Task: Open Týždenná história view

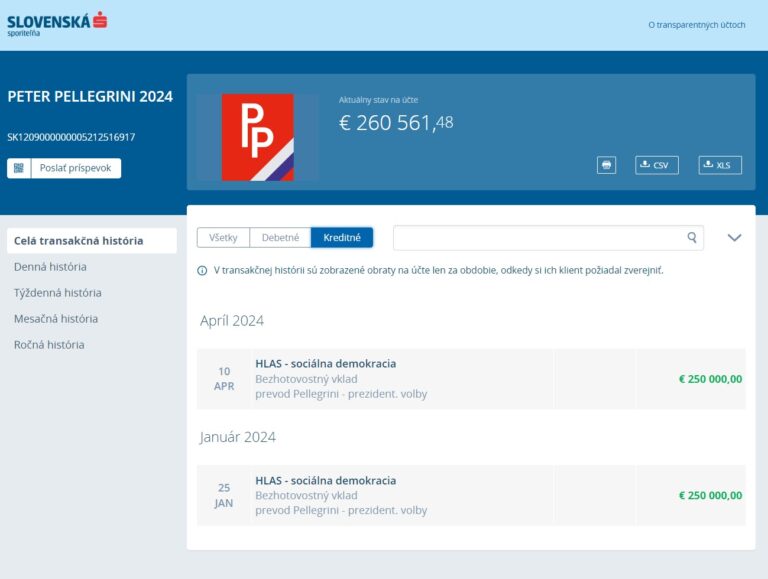Action: pyautogui.click(x=57, y=293)
